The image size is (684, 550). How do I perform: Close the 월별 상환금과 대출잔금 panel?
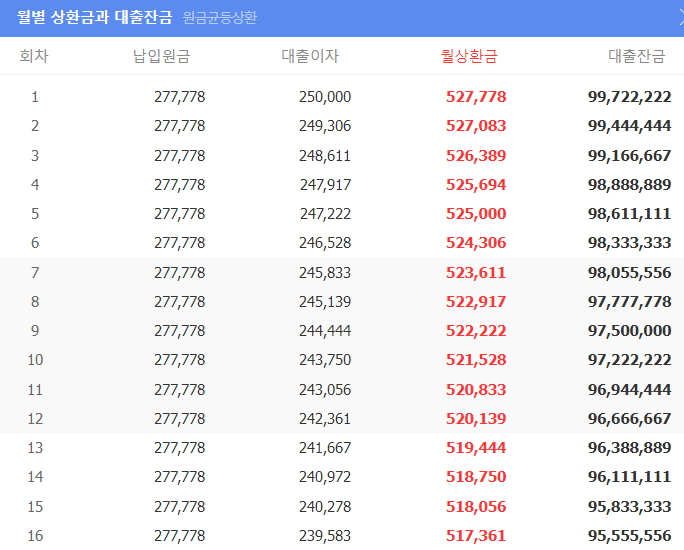pyautogui.click(x=681, y=18)
